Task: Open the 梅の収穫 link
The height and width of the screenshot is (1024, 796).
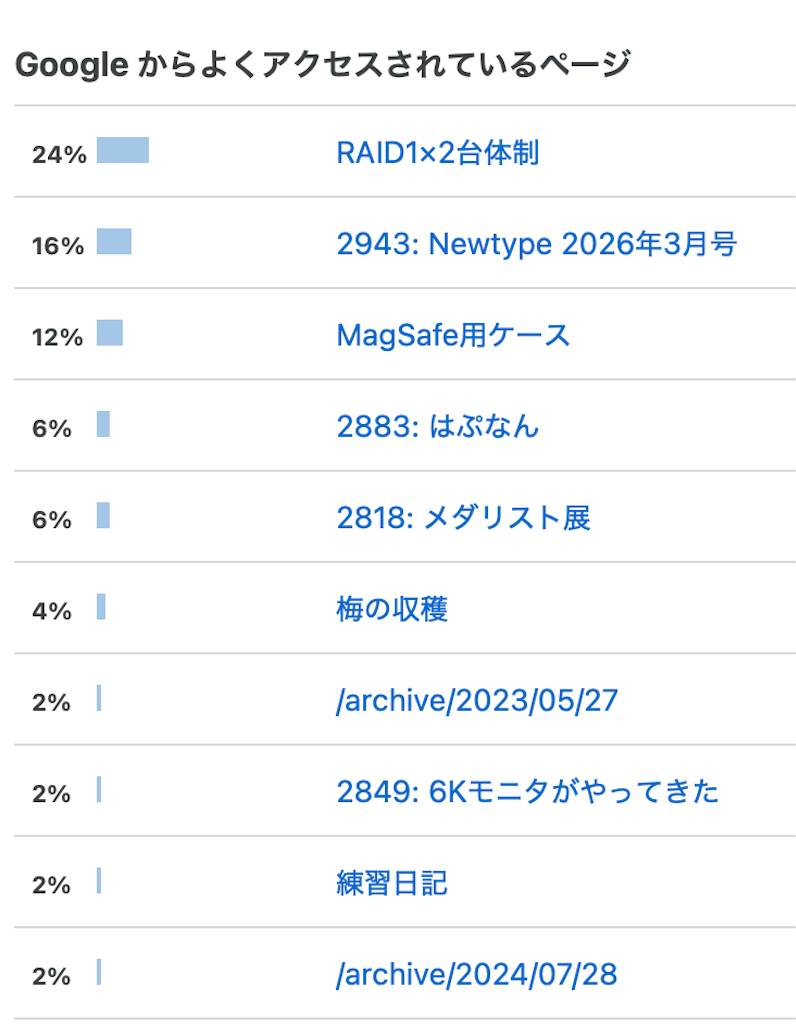Action: pos(392,610)
